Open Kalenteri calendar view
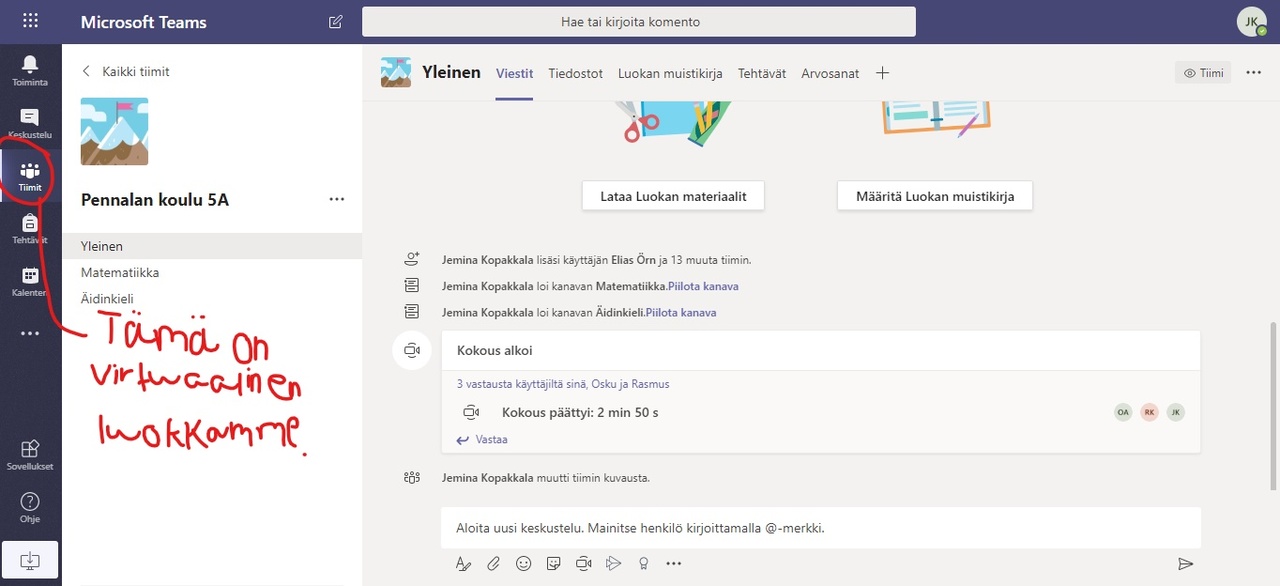The width and height of the screenshot is (1280, 586). (x=30, y=282)
